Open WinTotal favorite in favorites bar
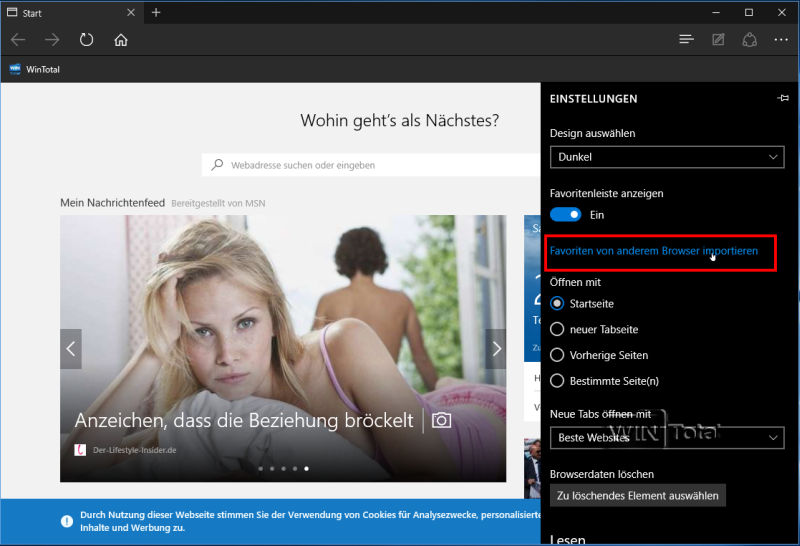800x546 pixels. pyautogui.click(x=35, y=69)
